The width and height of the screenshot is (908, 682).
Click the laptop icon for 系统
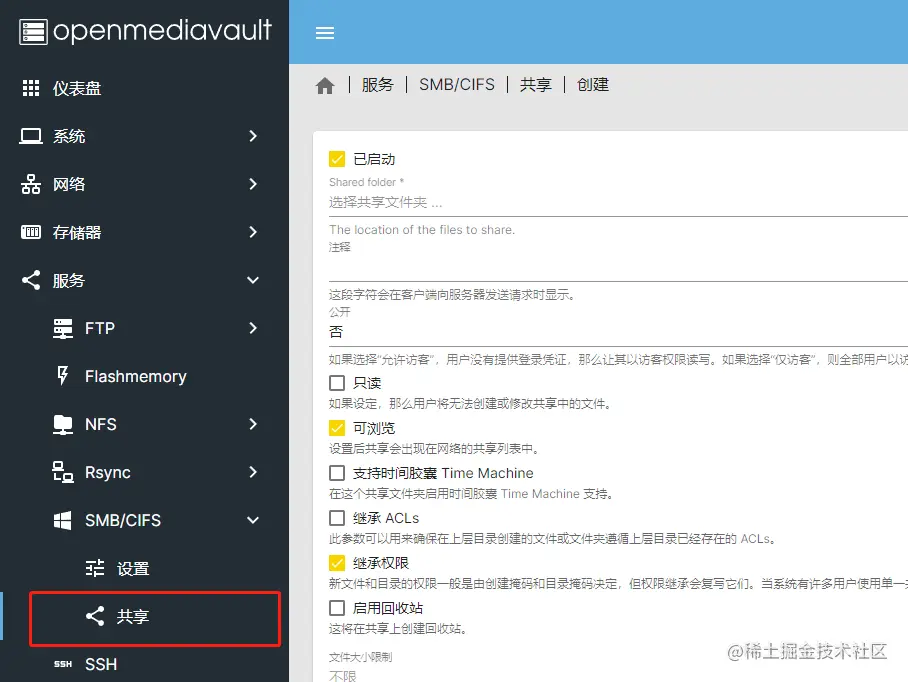pos(31,136)
